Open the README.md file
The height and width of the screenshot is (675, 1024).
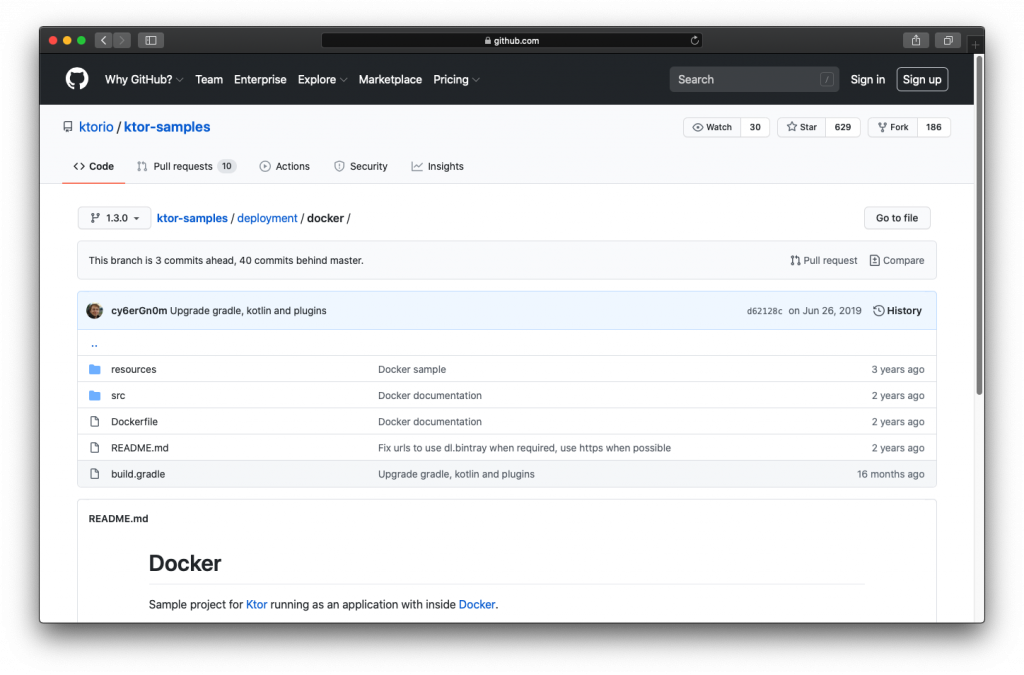[140, 448]
